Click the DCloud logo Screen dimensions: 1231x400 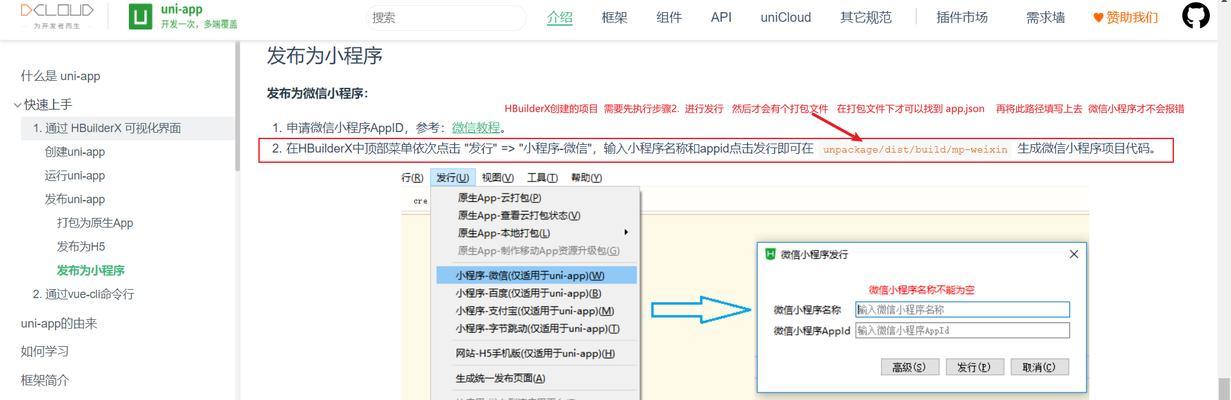point(56,16)
